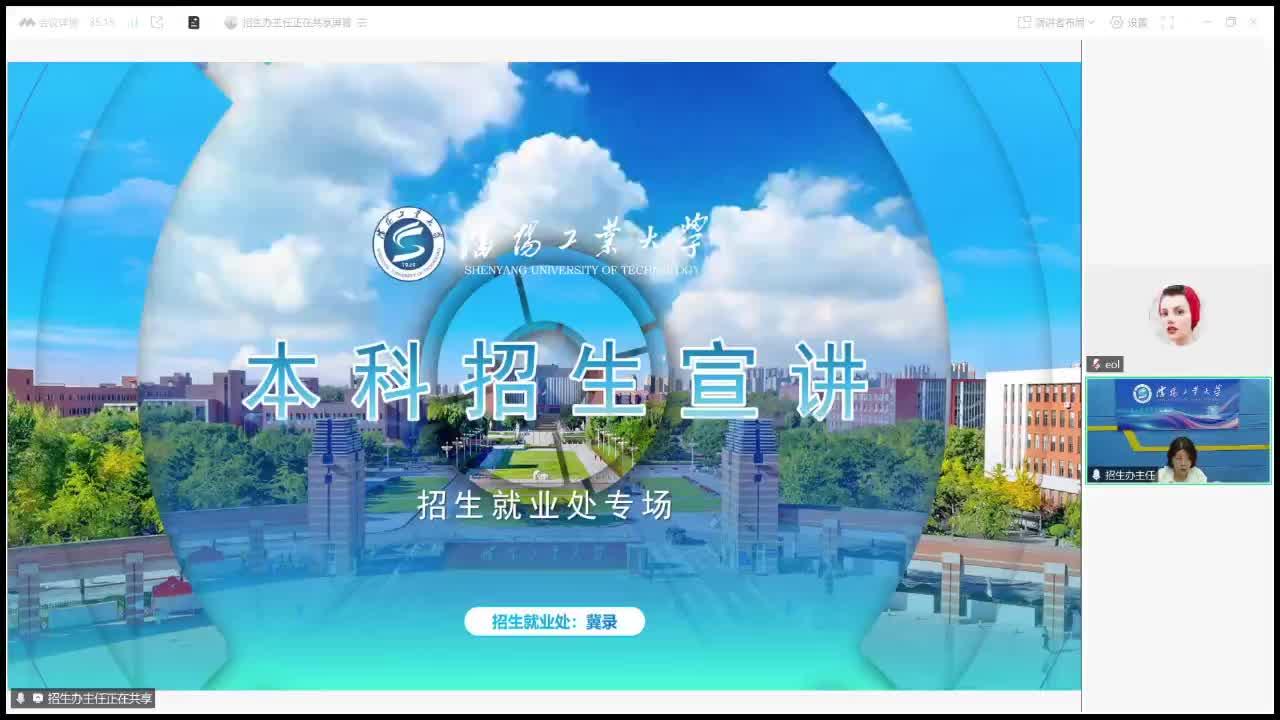This screenshot has height=720, width=1280.
Task: Enter fullscreen mode via fullscreen icon
Action: tap(1167, 22)
